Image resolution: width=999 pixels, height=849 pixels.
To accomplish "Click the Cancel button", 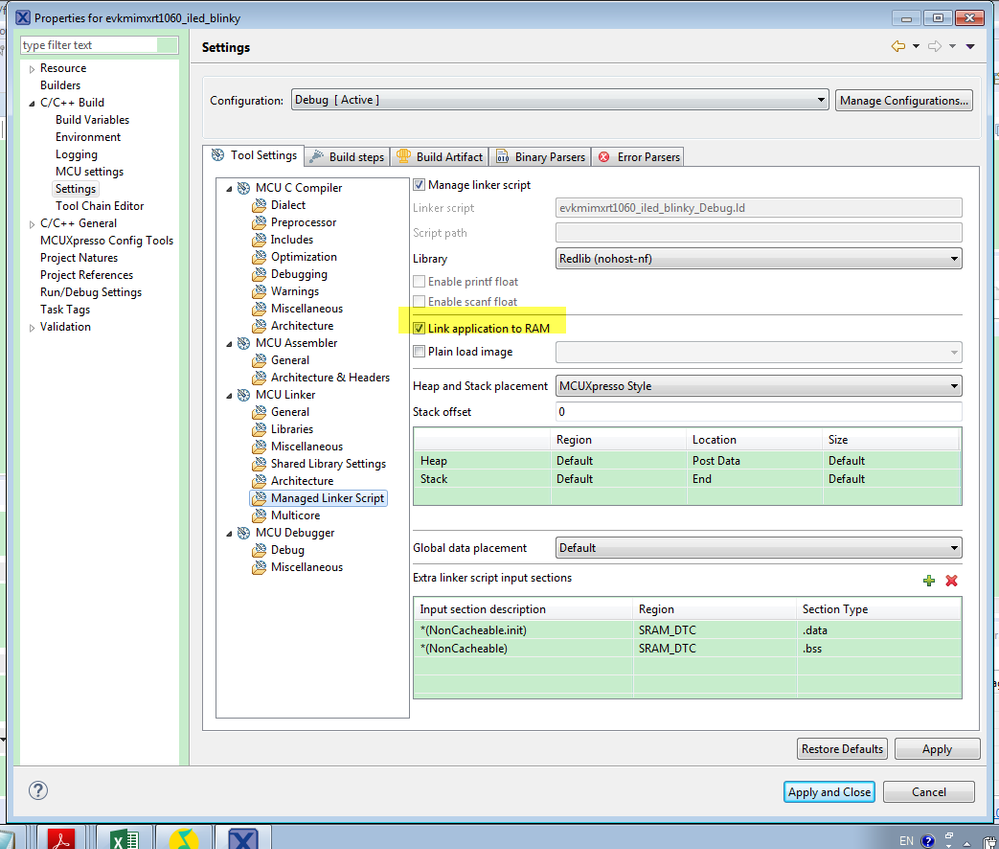I will point(928,792).
